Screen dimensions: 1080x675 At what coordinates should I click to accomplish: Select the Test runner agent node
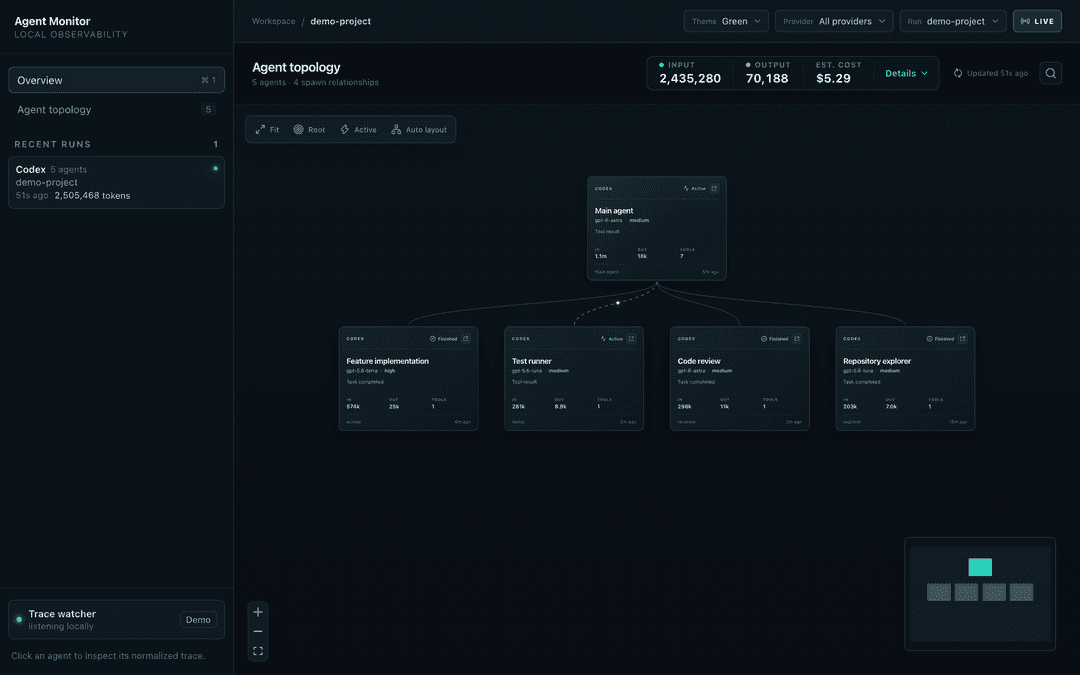[574, 378]
